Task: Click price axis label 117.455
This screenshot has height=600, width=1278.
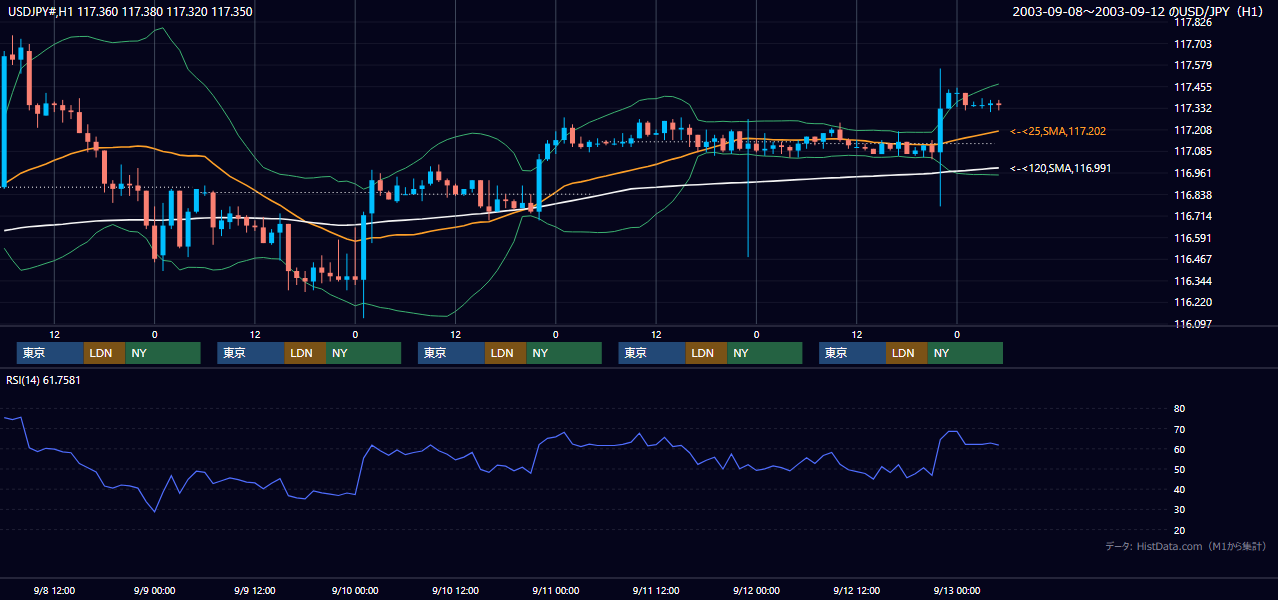Action: tap(1192, 87)
